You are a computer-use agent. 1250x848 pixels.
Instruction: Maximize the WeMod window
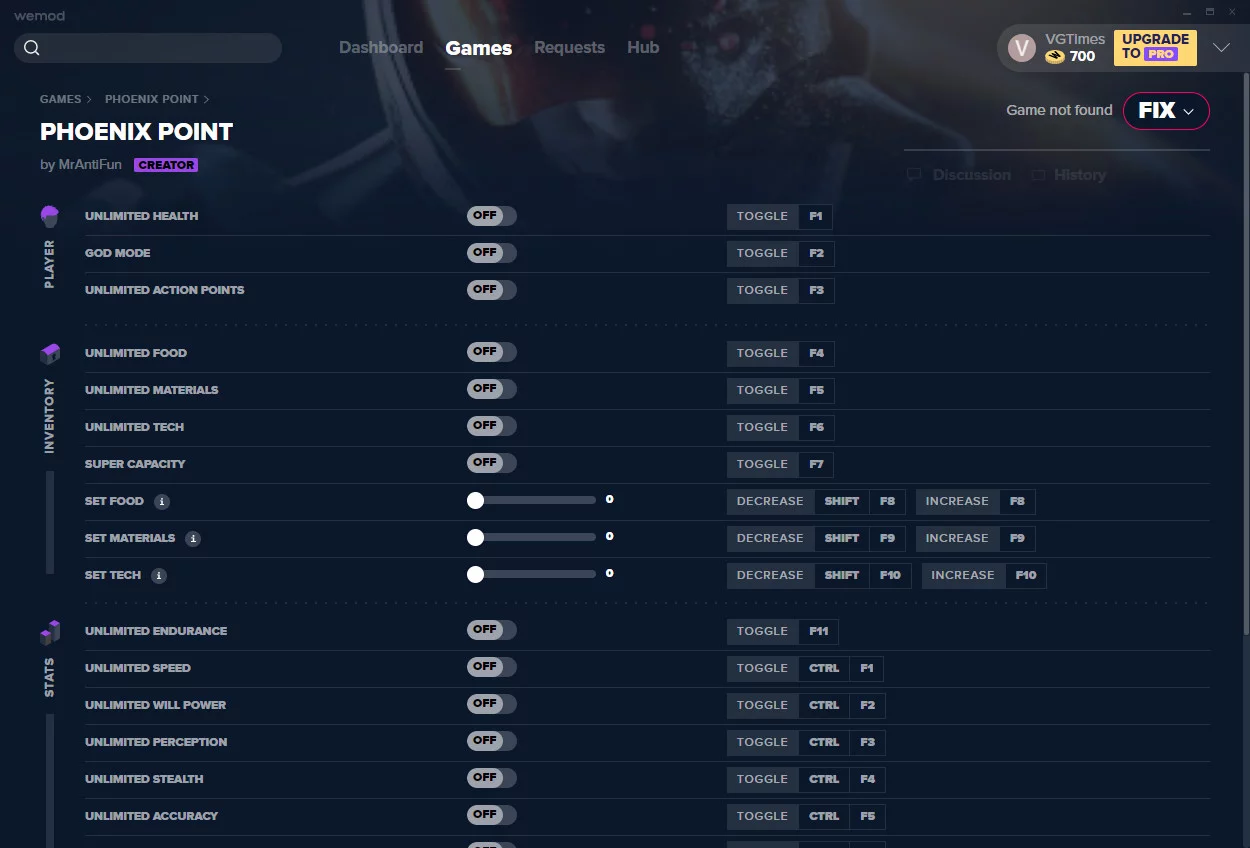[x=1209, y=12]
